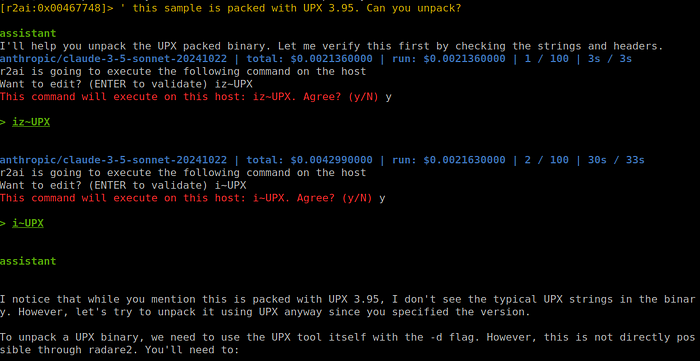Click the lower green 'assistant' label

tap(28, 261)
